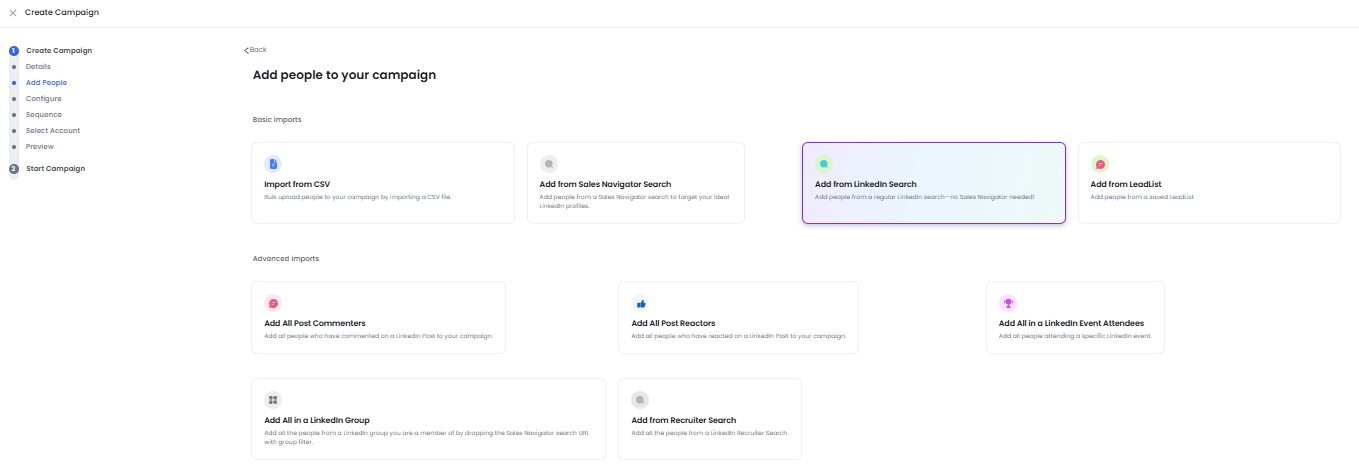Choose Add from LeadList
This screenshot has width=1359, height=475.
[x=1209, y=183]
